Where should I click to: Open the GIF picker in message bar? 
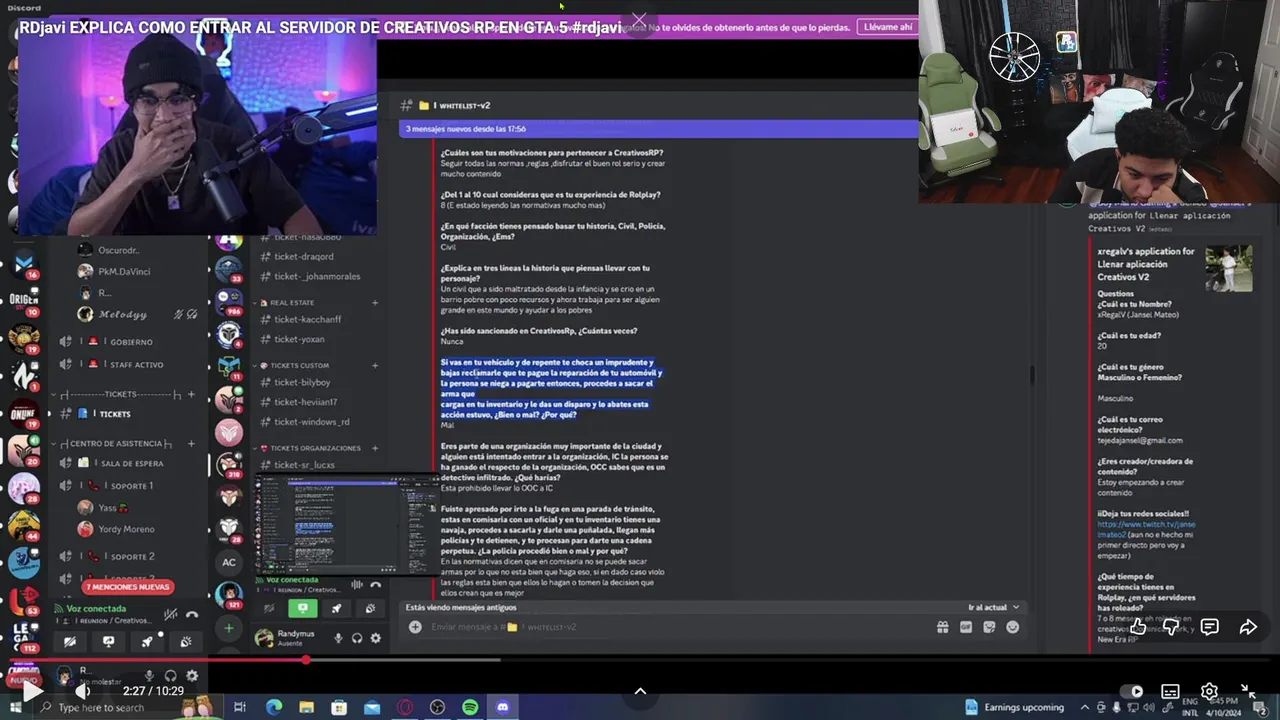click(x=966, y=627)
